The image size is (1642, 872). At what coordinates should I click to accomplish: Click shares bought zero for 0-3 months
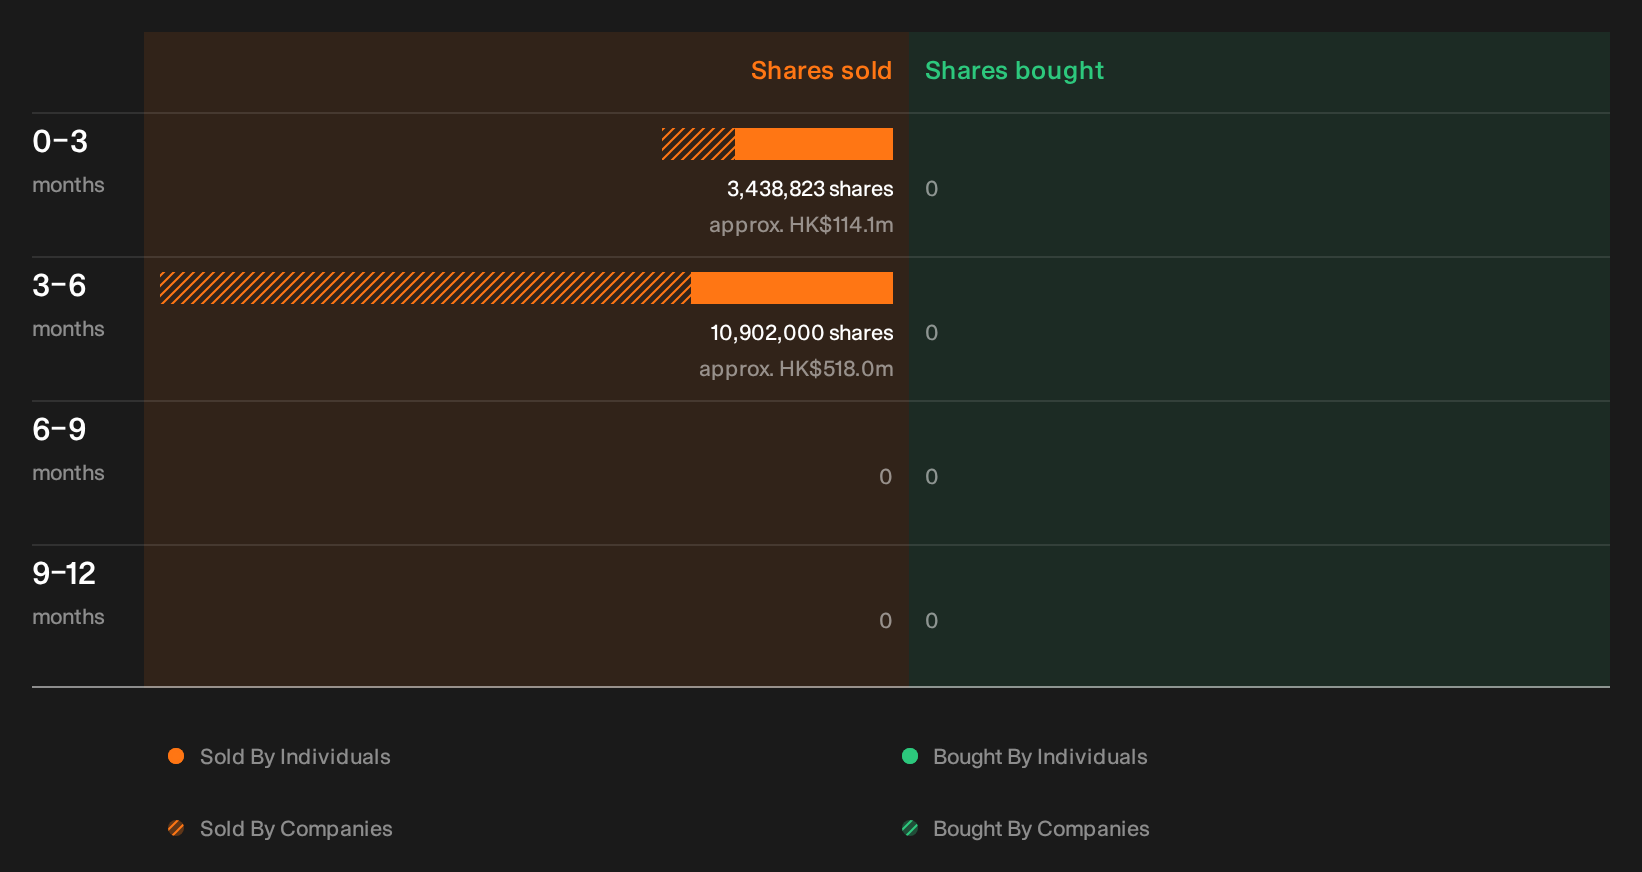931,189
